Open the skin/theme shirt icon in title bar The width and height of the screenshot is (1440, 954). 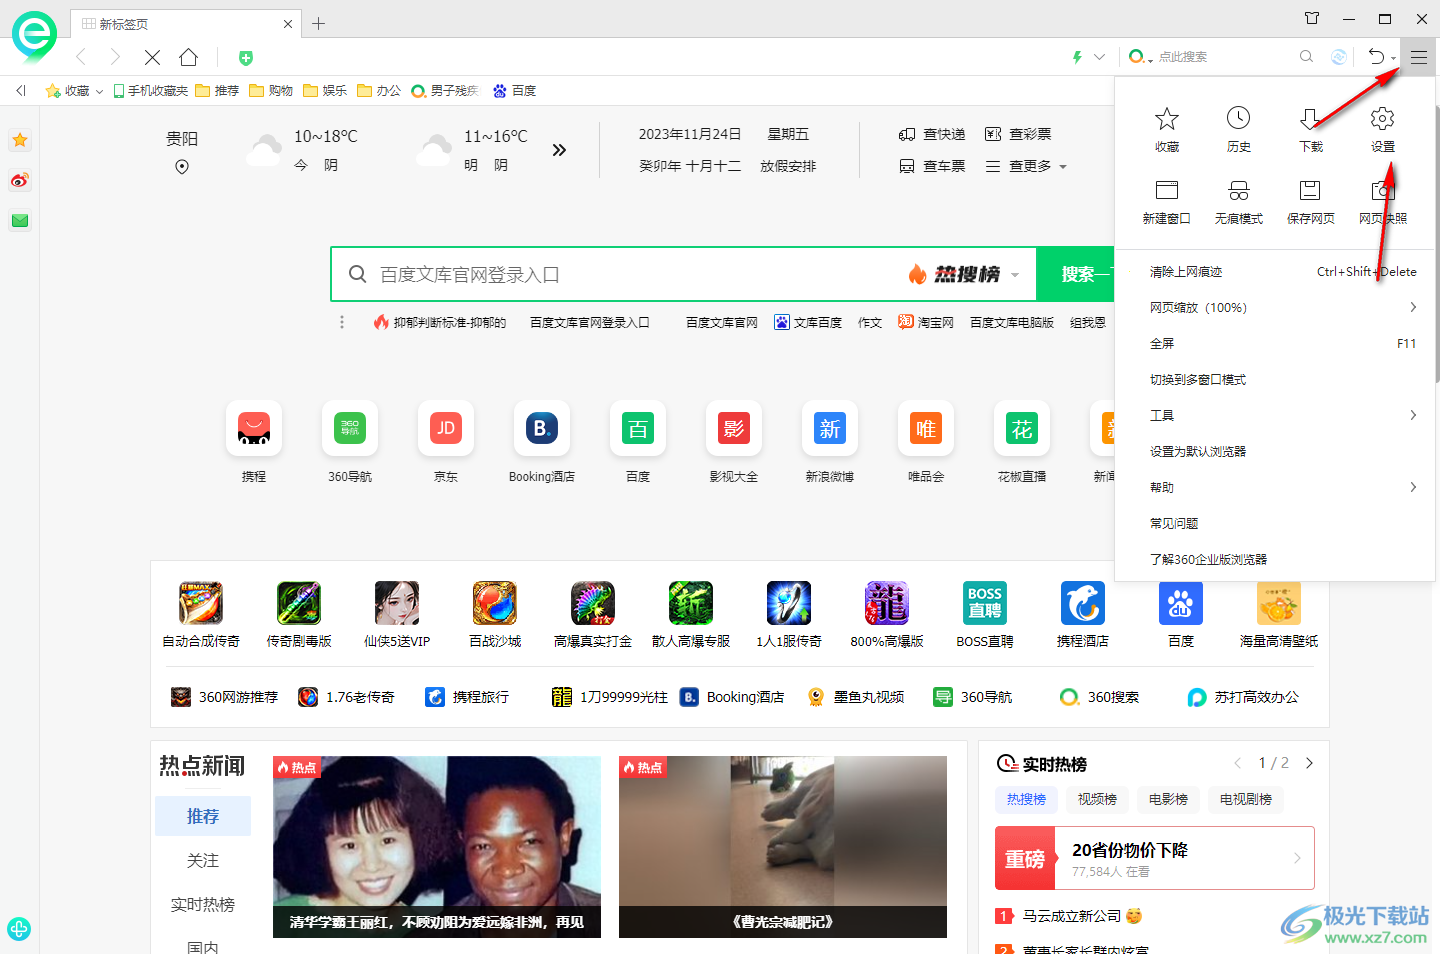click(x=1312, y=18)
